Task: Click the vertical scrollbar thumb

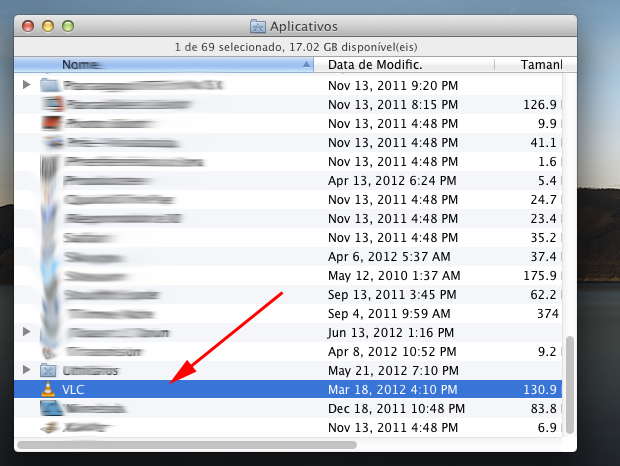Action: coord(569,385)
